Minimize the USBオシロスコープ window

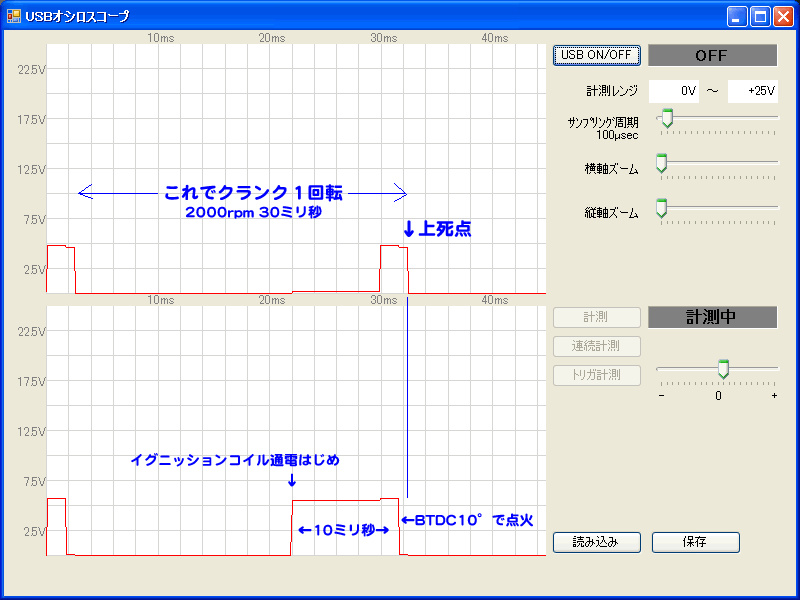coord(736,17)
